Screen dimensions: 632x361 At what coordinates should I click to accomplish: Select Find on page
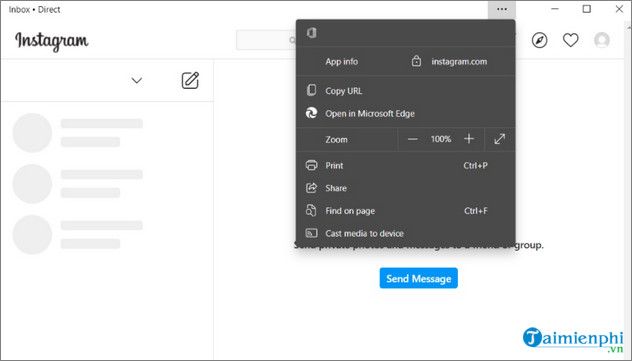(x=405, y=211)
